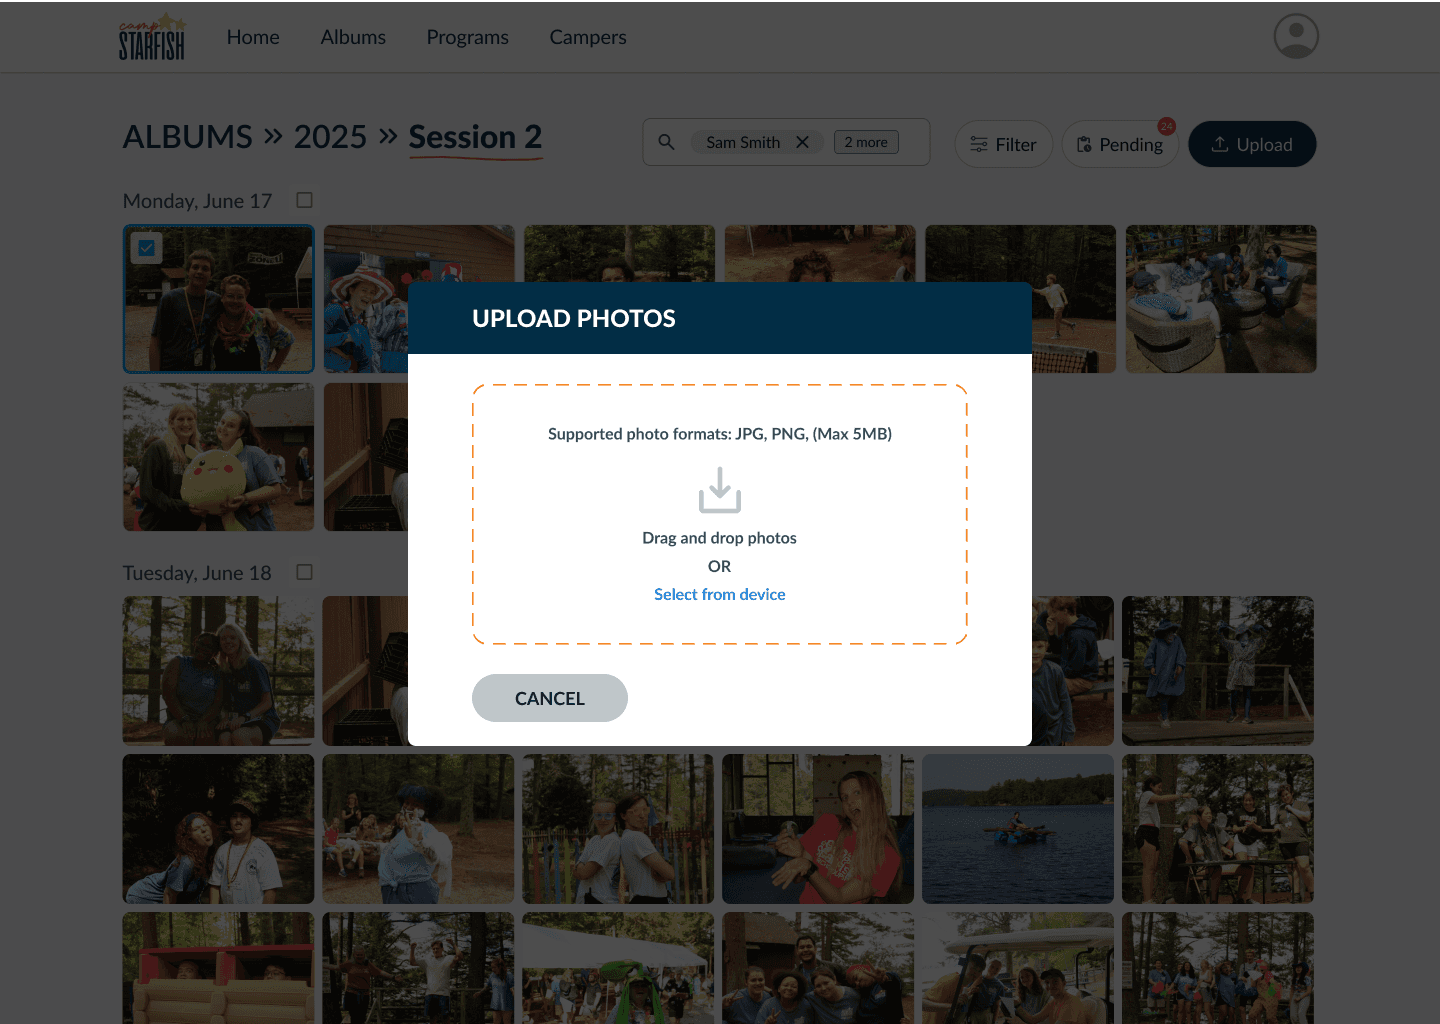Click the Upload arrow icon
Viewport: 1440px width, 1024px height.
[1220, 144]
